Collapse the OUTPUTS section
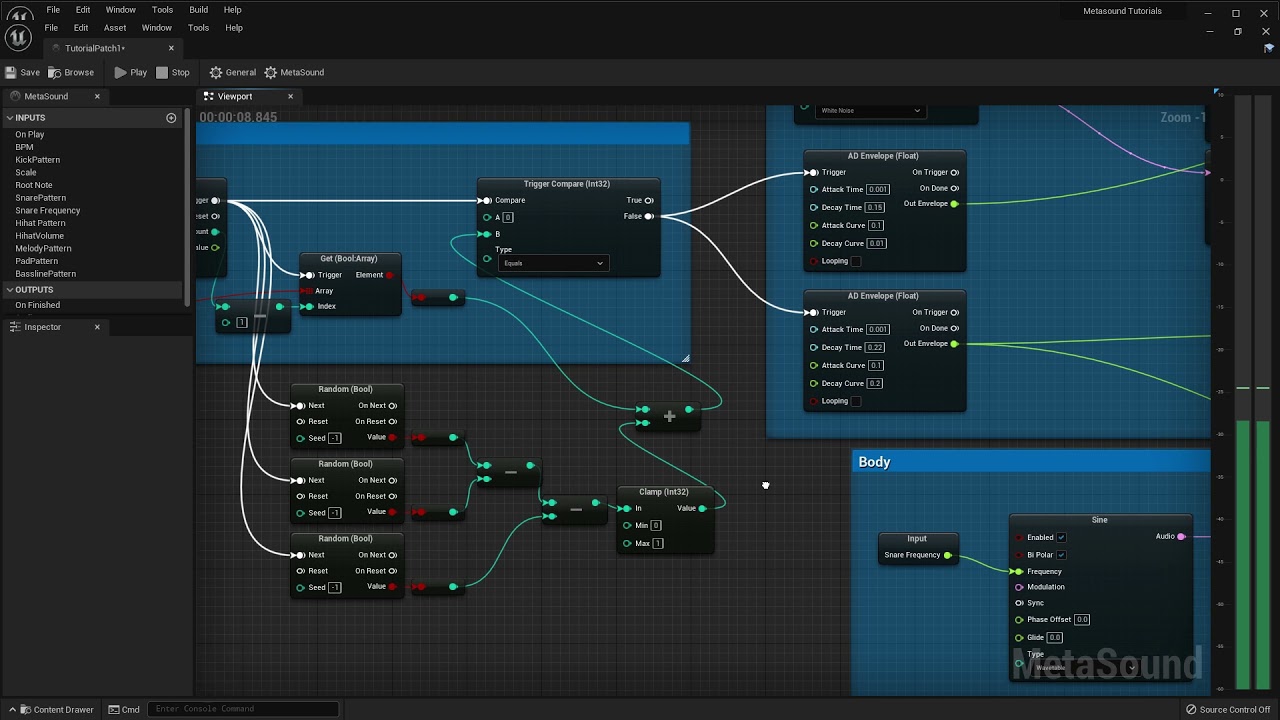The height and width of the screenshot is (720, 1280). click(x=9, y=290)
